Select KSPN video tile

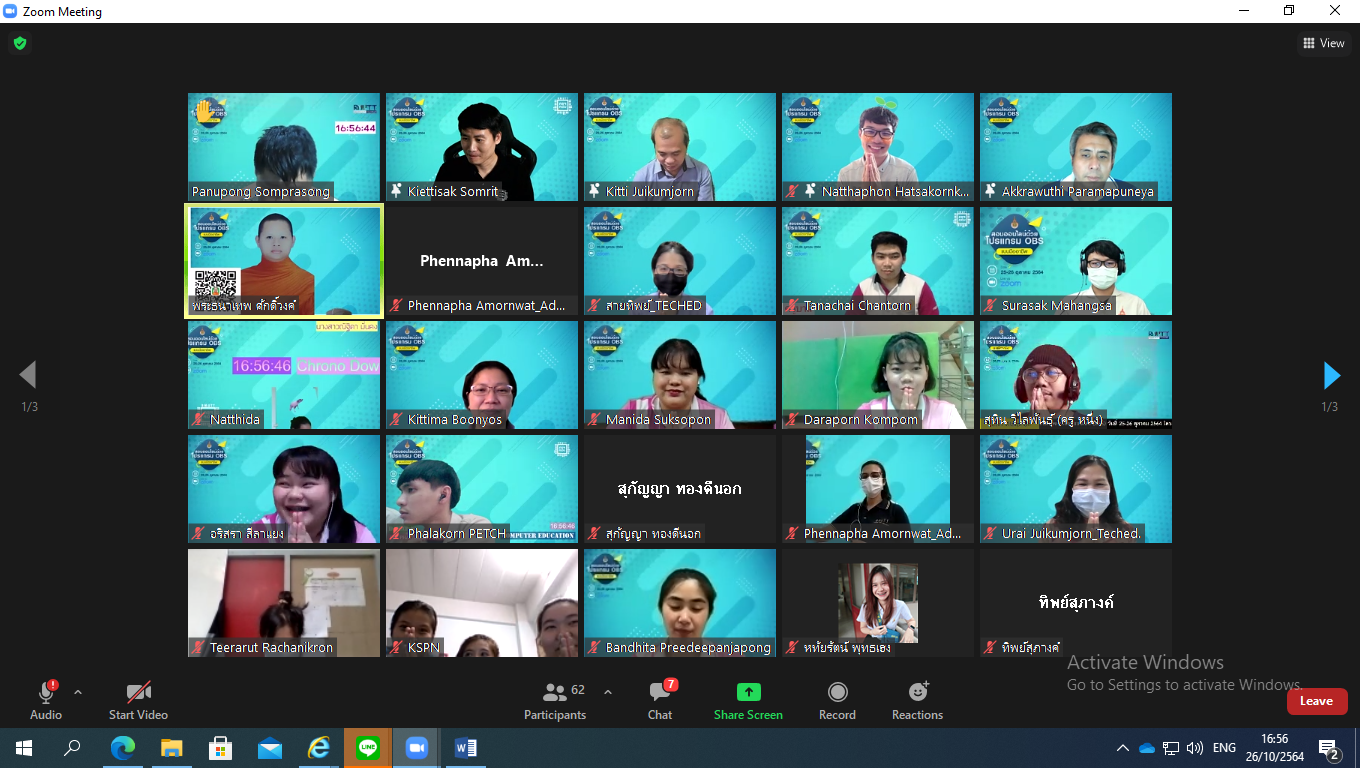(482, 603)
